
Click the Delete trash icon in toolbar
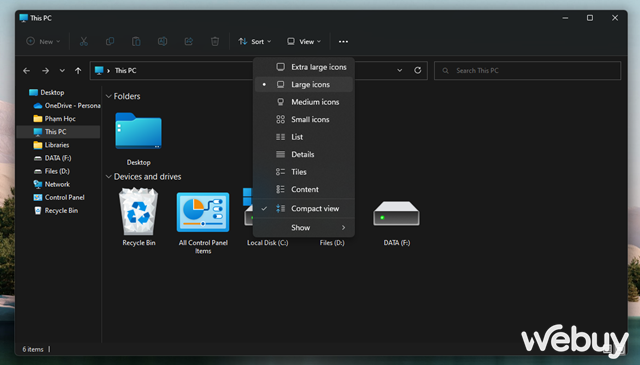pos(215,41)
